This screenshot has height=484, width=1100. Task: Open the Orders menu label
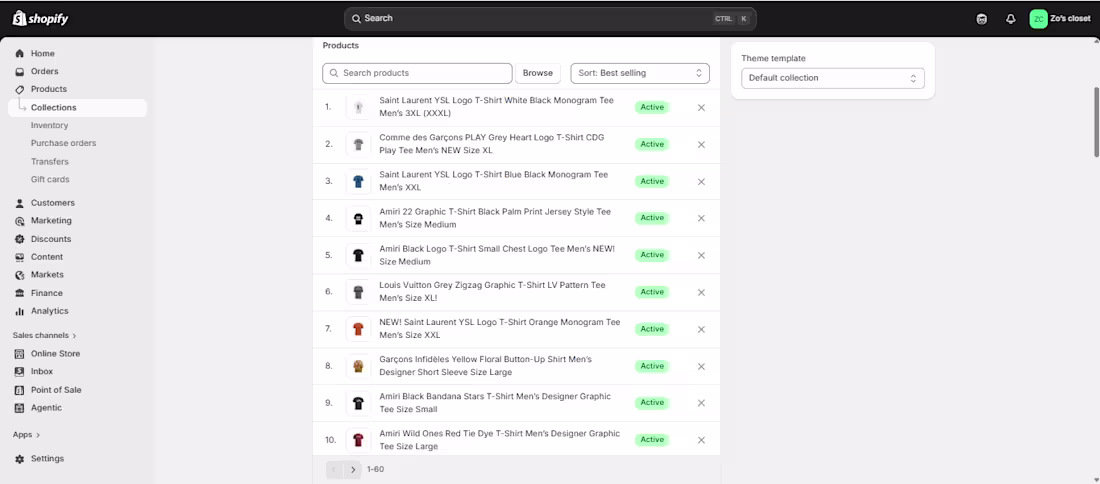(x=44, y=72)
